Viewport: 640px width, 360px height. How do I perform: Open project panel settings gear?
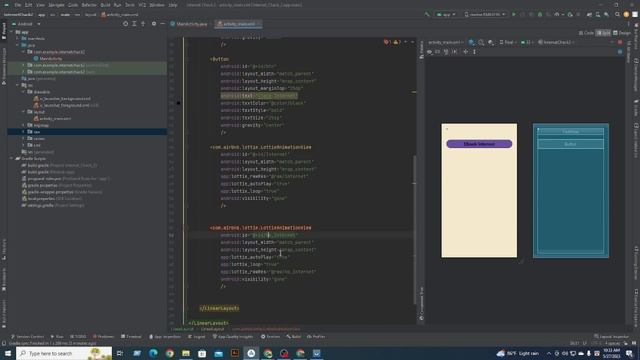click(x=154, y=24)
